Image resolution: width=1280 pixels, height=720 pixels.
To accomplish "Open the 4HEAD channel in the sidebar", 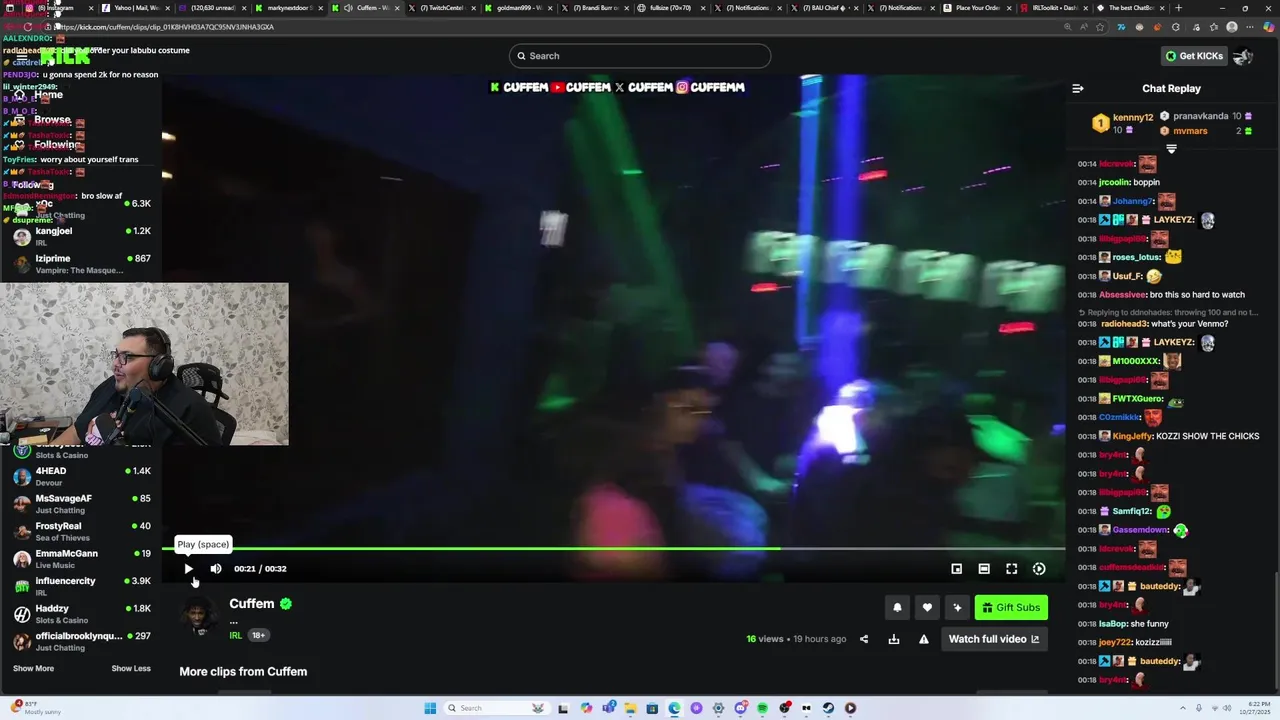I will coord(81,476).
